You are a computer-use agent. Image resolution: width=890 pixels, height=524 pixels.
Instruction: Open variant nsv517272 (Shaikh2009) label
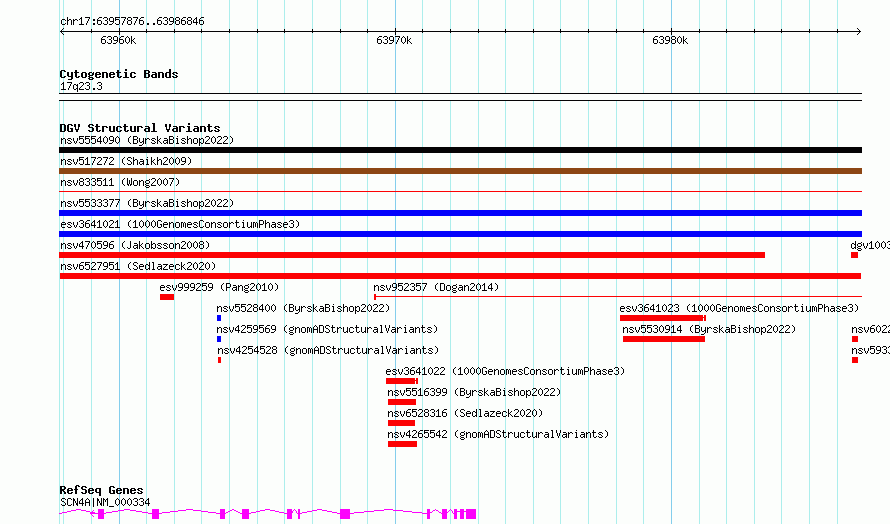[126, 161]
